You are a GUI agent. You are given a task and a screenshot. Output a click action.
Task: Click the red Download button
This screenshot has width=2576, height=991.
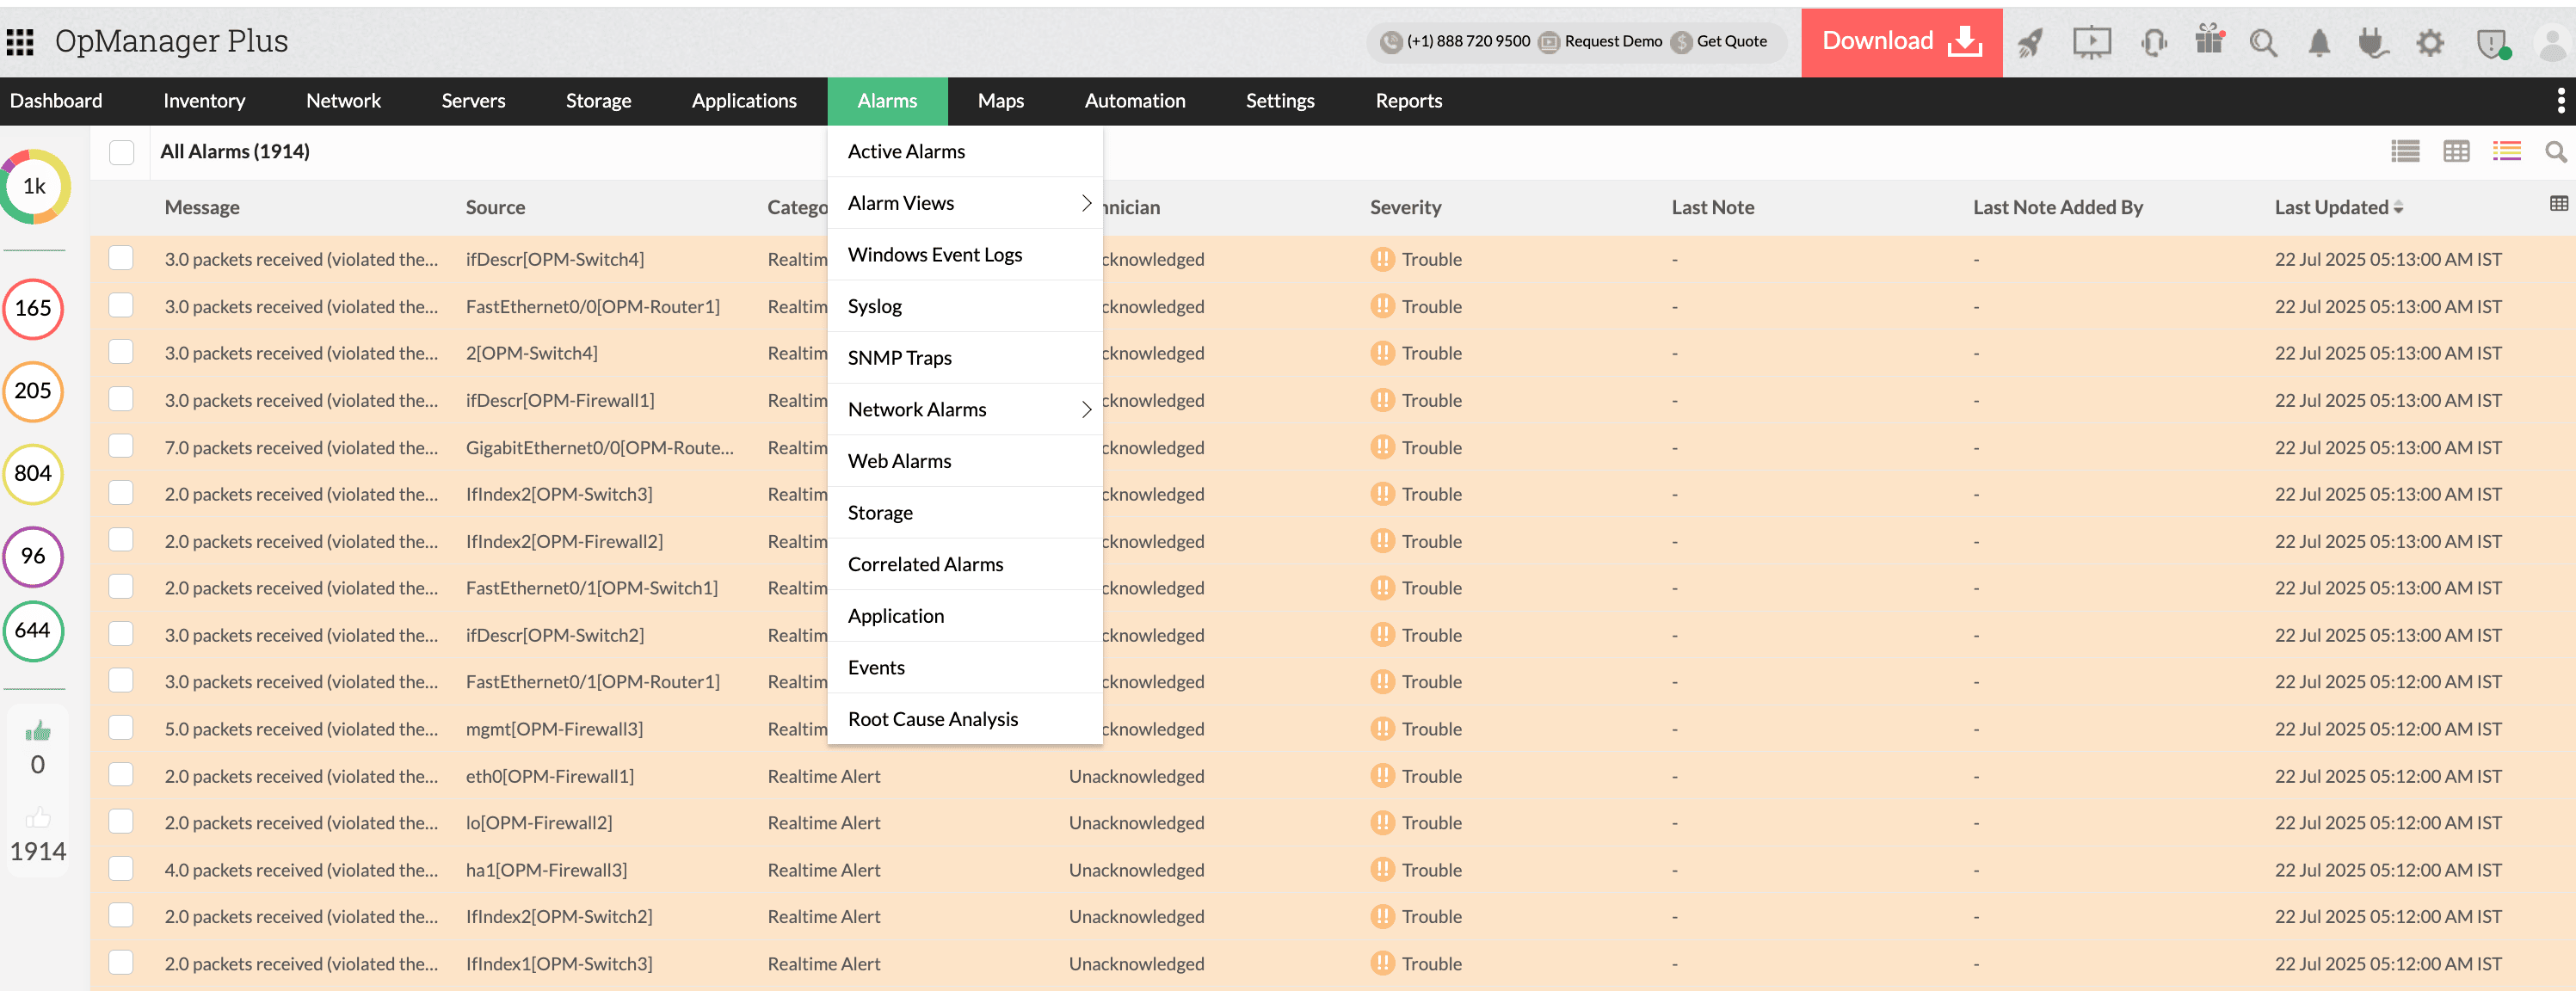click(x=1901, y=42)
